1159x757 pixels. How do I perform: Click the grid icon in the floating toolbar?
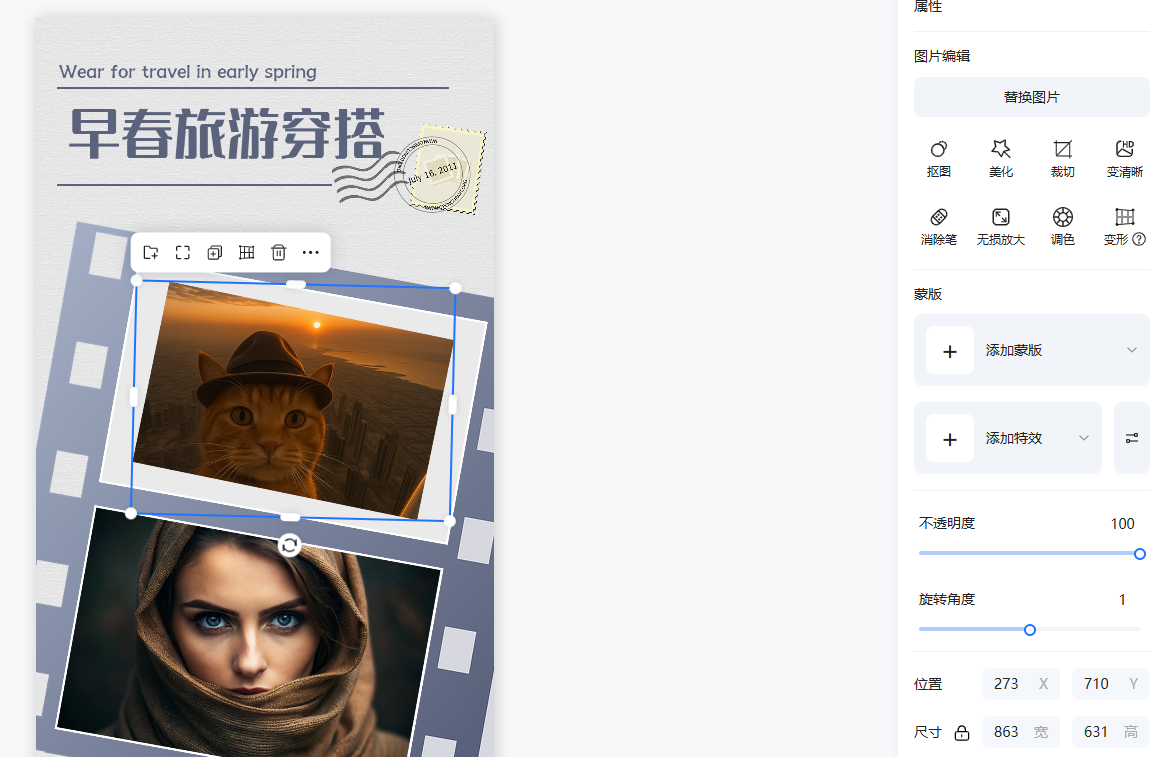[x=247, y=253]
